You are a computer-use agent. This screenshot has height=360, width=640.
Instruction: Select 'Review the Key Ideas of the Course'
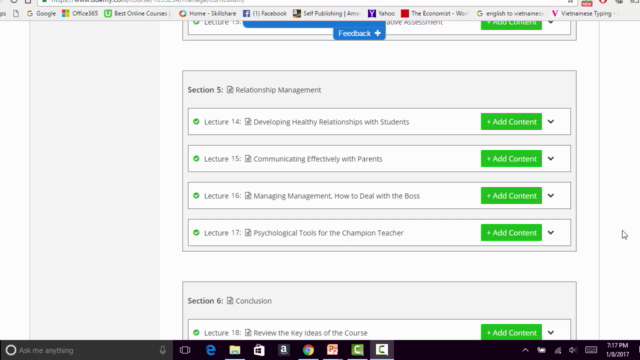point(310,333)
